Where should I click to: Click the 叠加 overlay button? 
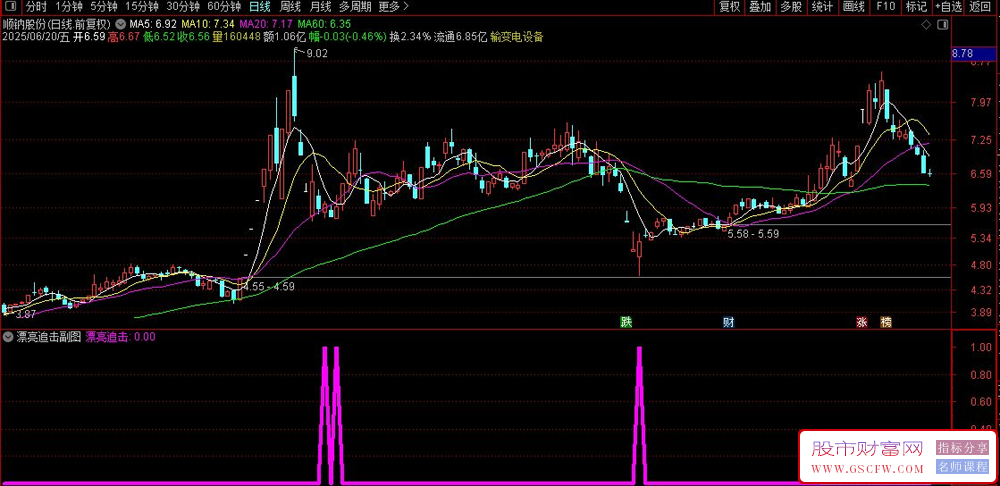click(x=760, y=6)
